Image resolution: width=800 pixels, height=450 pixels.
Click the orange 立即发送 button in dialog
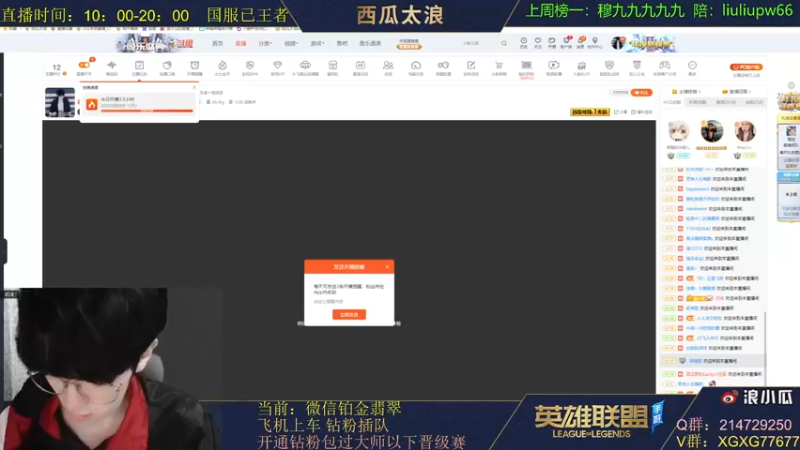(349, 315)
